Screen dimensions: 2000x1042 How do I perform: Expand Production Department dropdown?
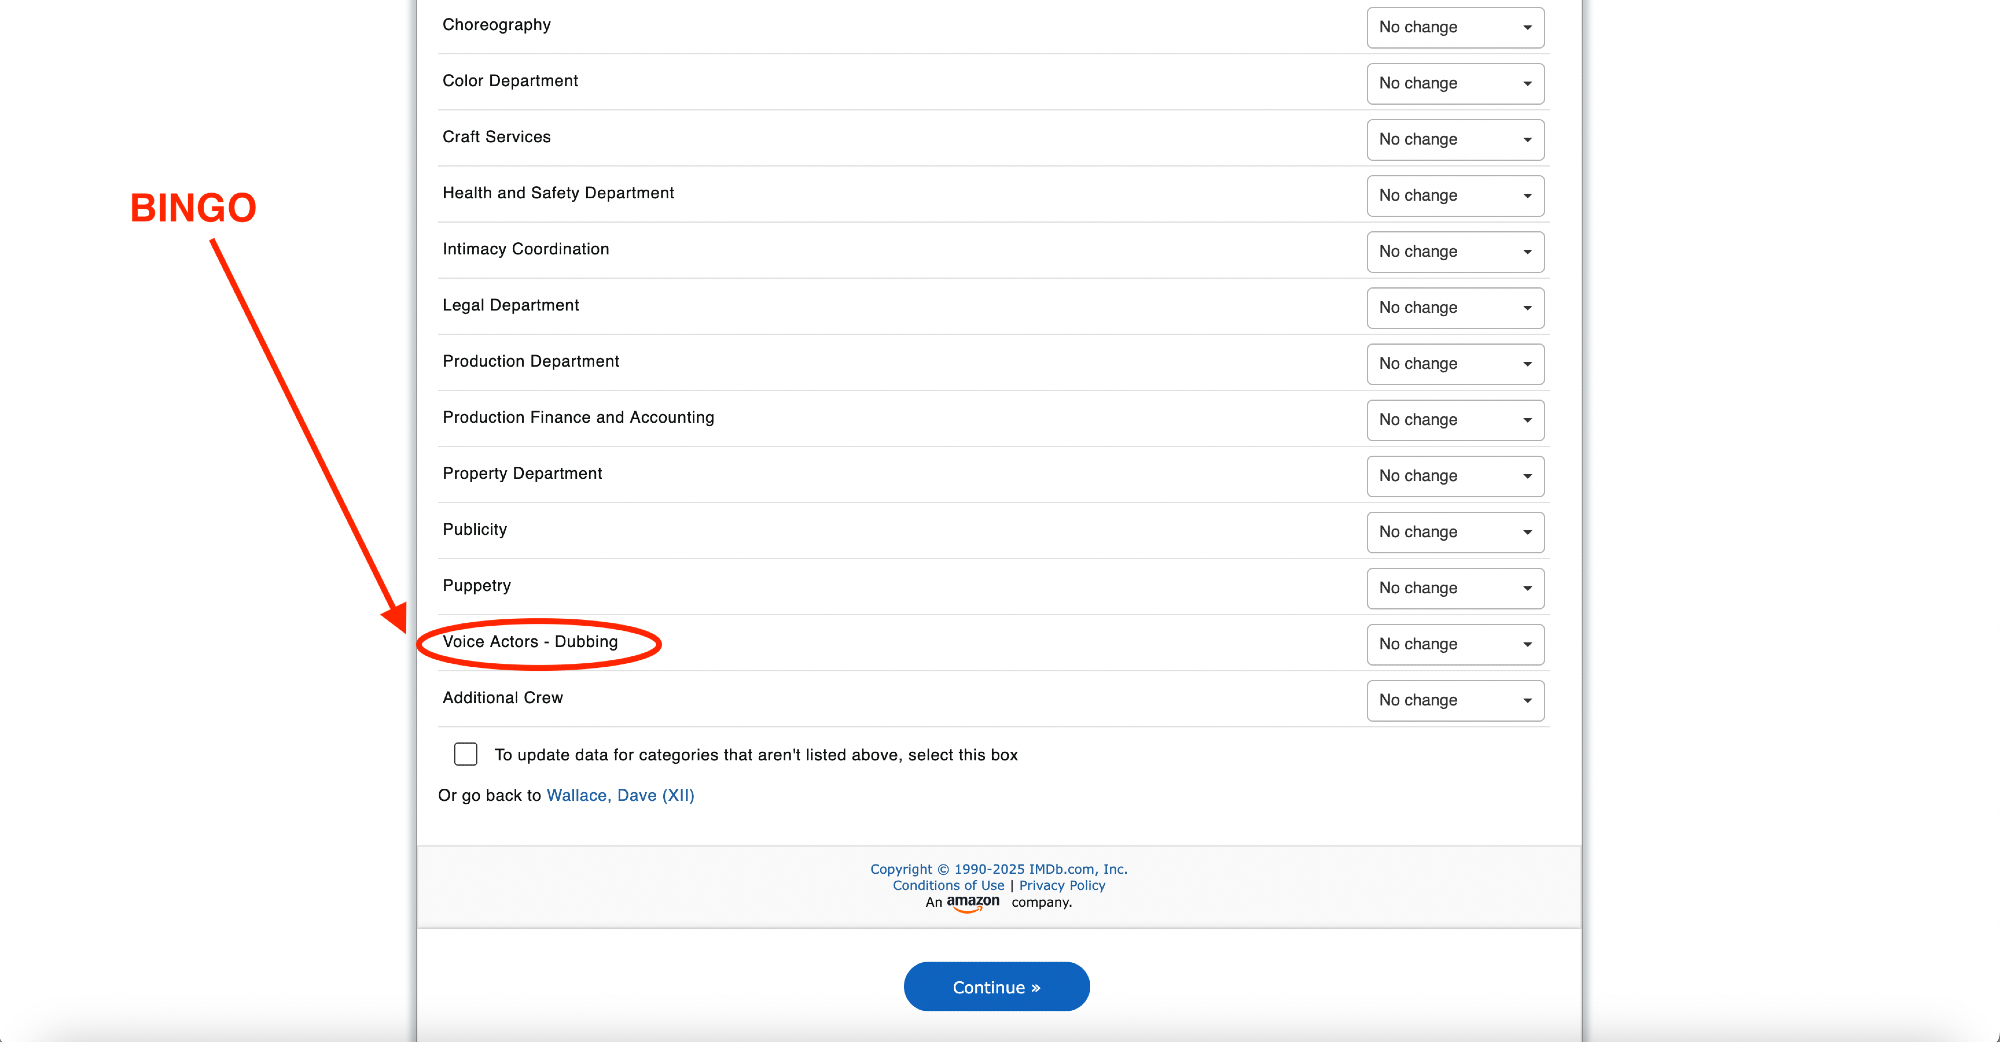tap(1455, 363)
